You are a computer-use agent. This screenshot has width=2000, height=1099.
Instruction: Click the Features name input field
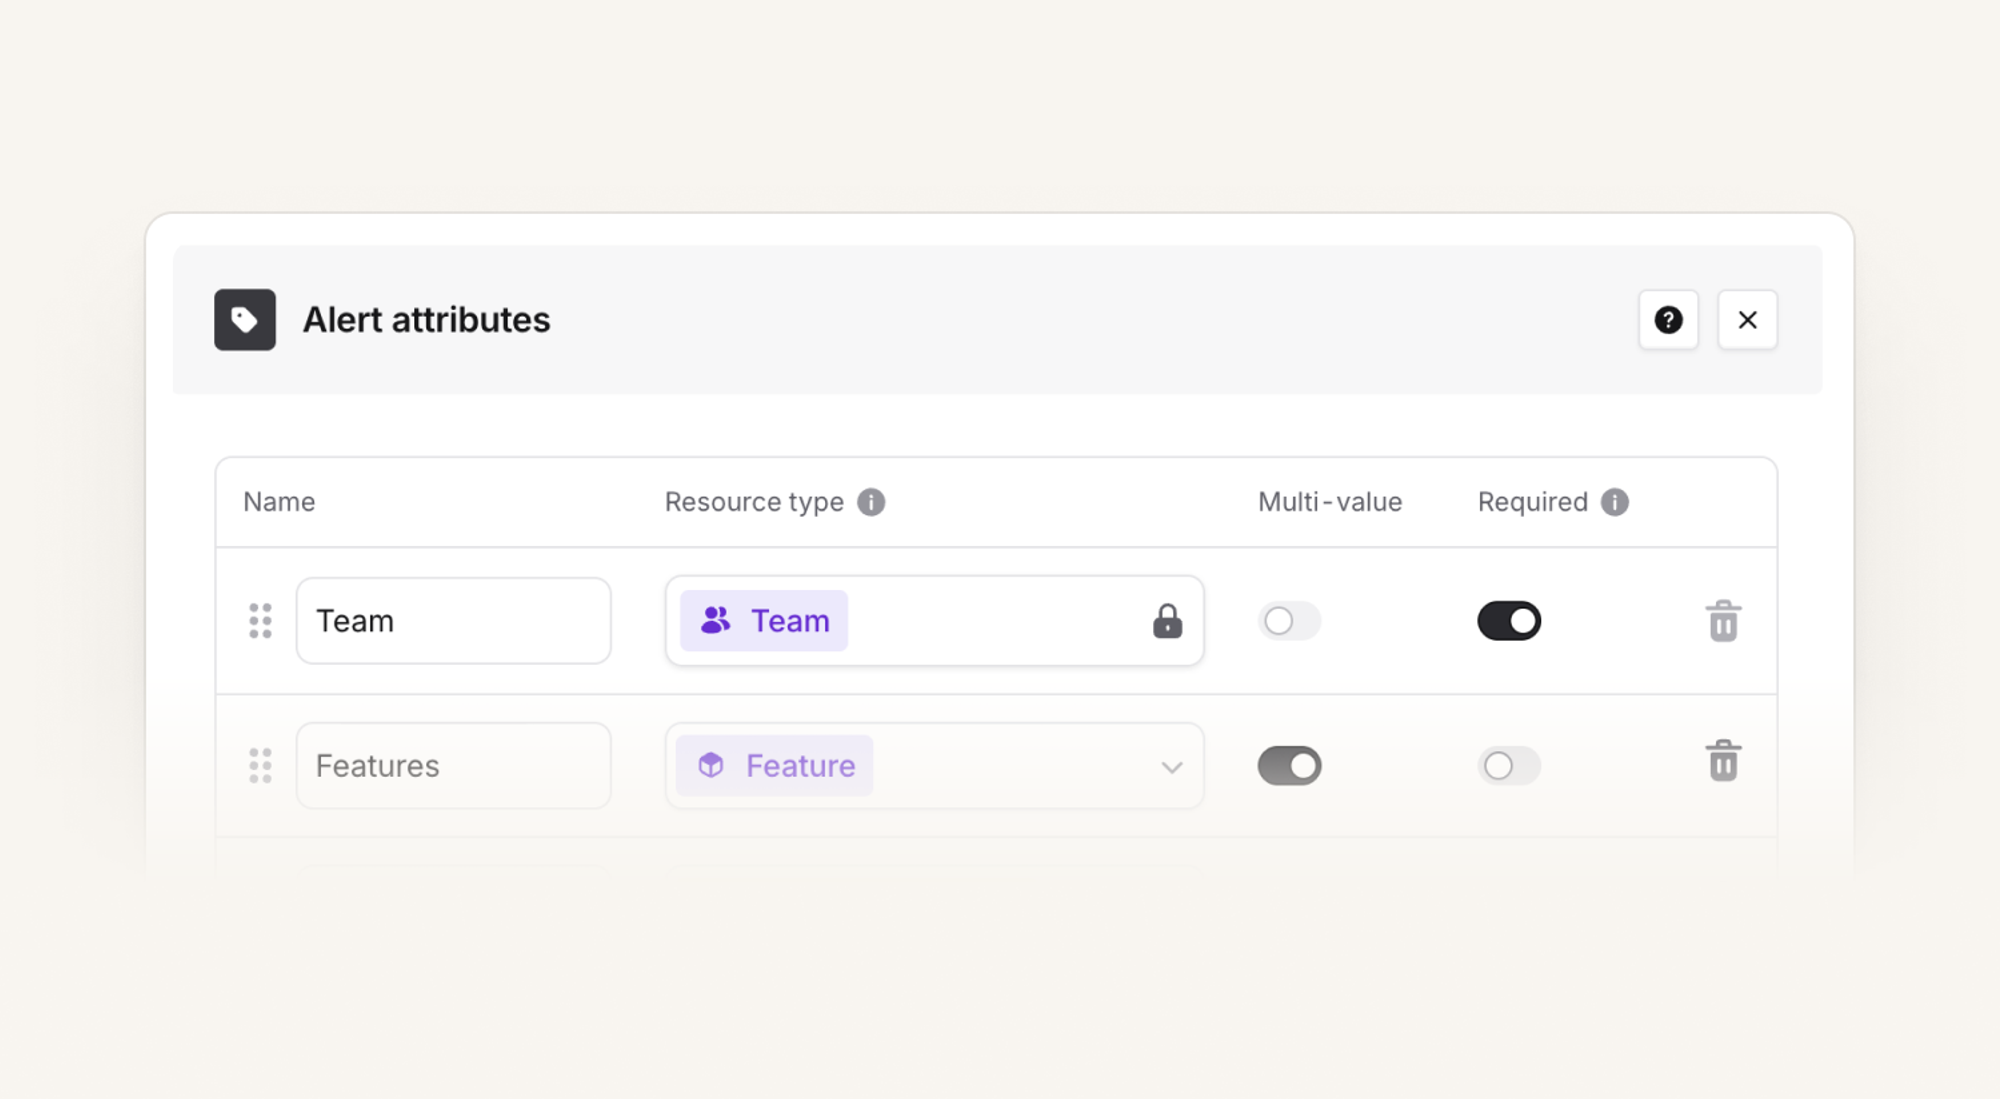(x=453, y=766)
